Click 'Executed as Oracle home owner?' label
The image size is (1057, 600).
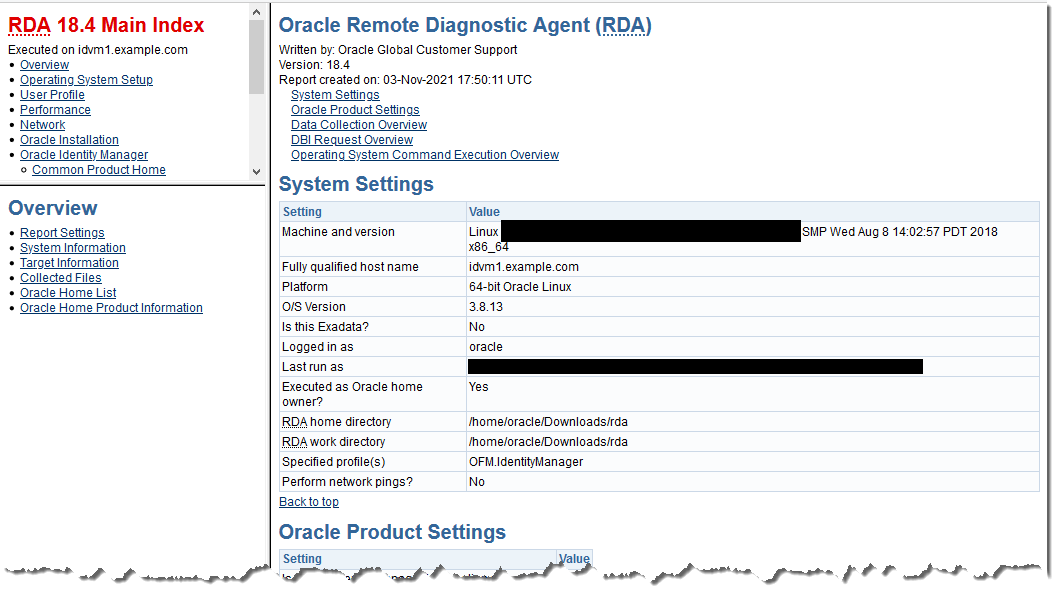click(x=352, y=394)
